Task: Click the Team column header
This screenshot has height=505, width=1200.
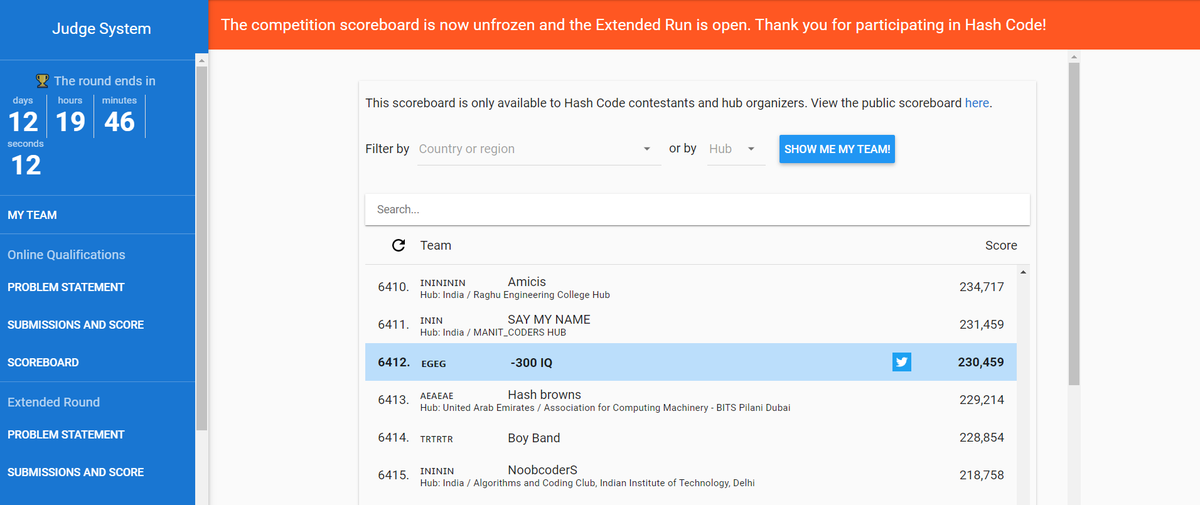Action: pos(436,245)
